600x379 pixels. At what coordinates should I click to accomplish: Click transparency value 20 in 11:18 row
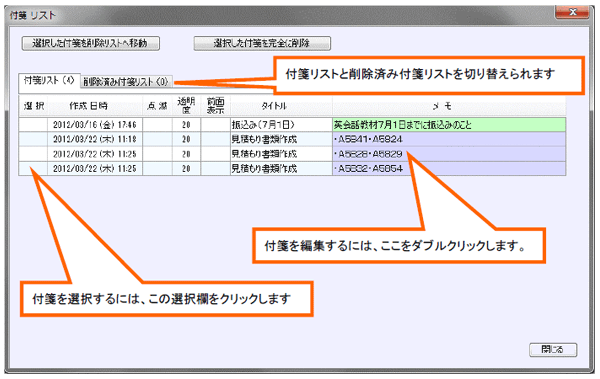tap(186, 139)
